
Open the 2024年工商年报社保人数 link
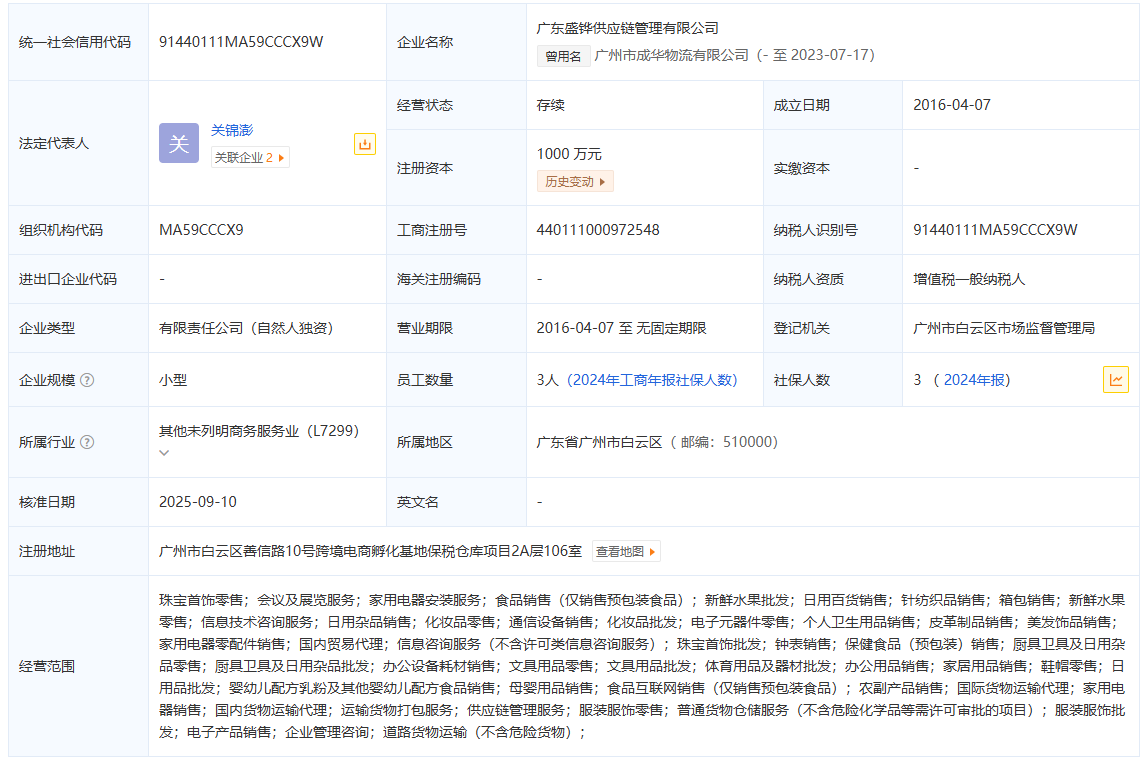tap(652, 380)
